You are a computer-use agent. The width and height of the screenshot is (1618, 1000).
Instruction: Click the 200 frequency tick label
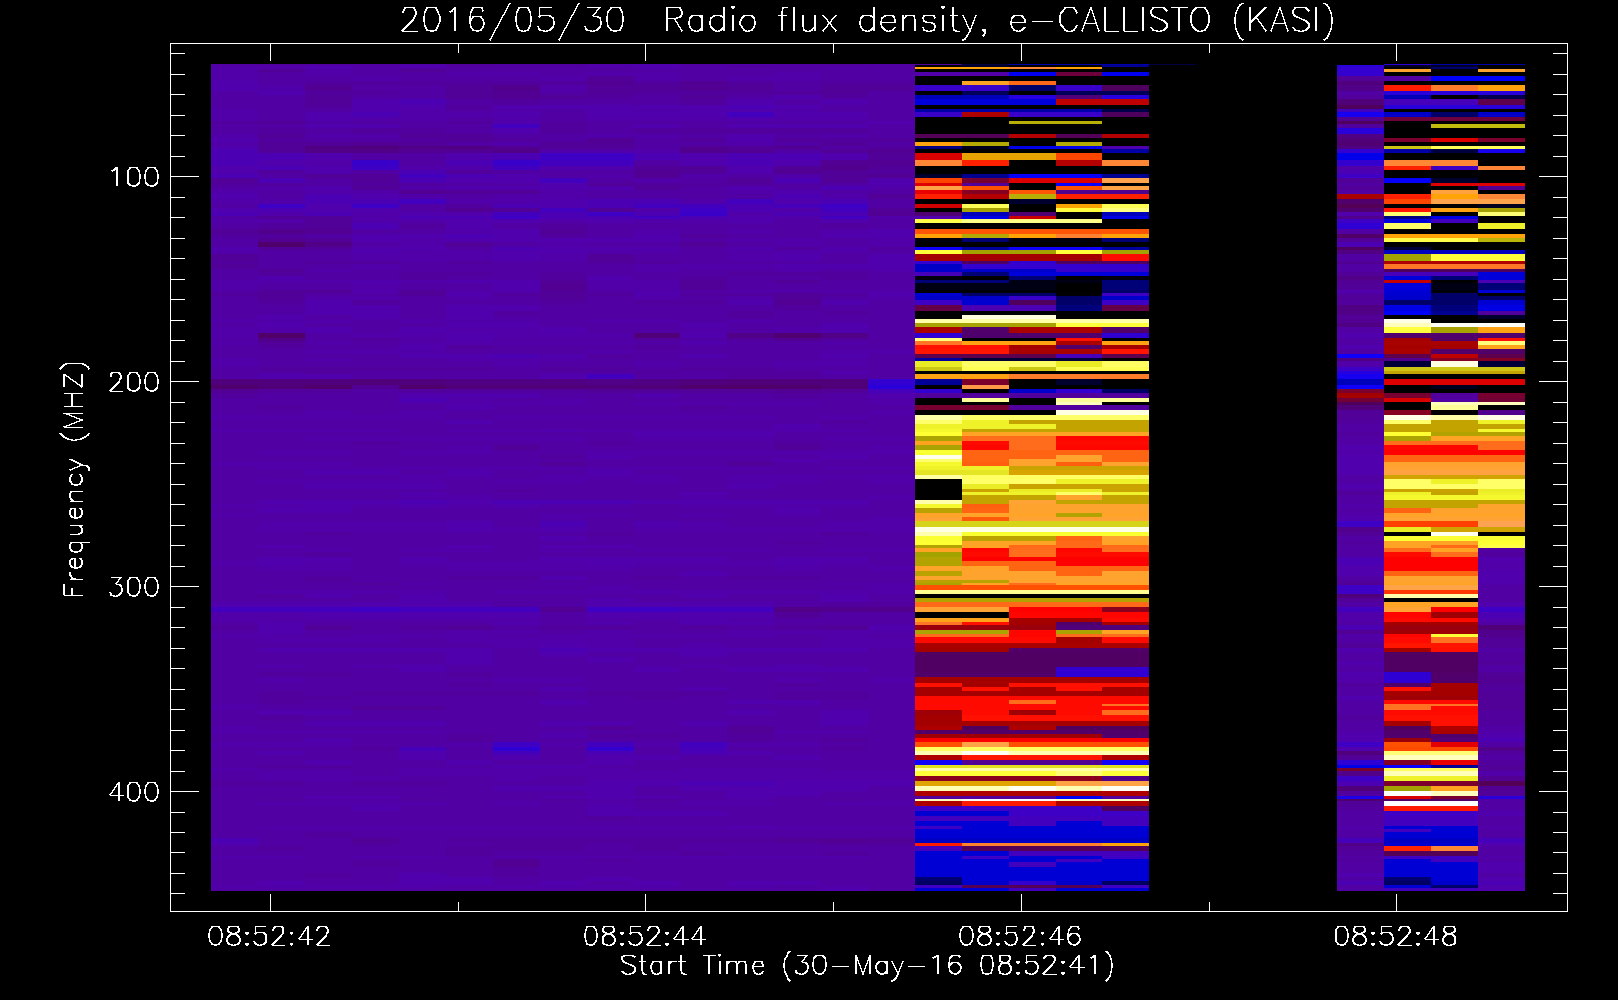(x=134, y=382)
